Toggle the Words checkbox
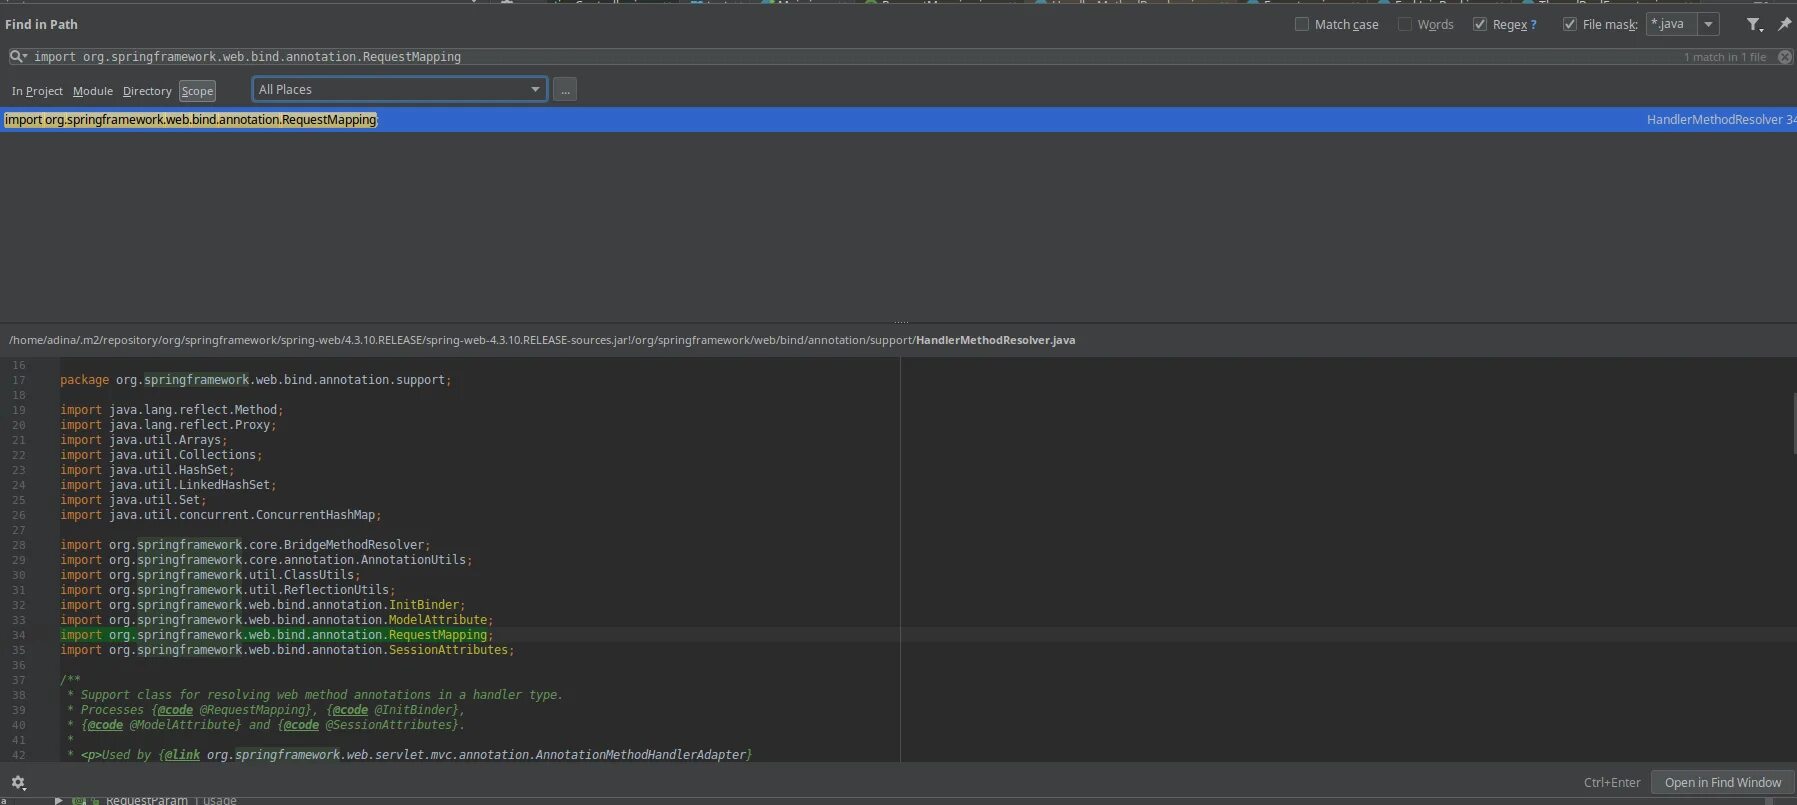This screenshot has width=1797, height=805. pos(1405,24)
